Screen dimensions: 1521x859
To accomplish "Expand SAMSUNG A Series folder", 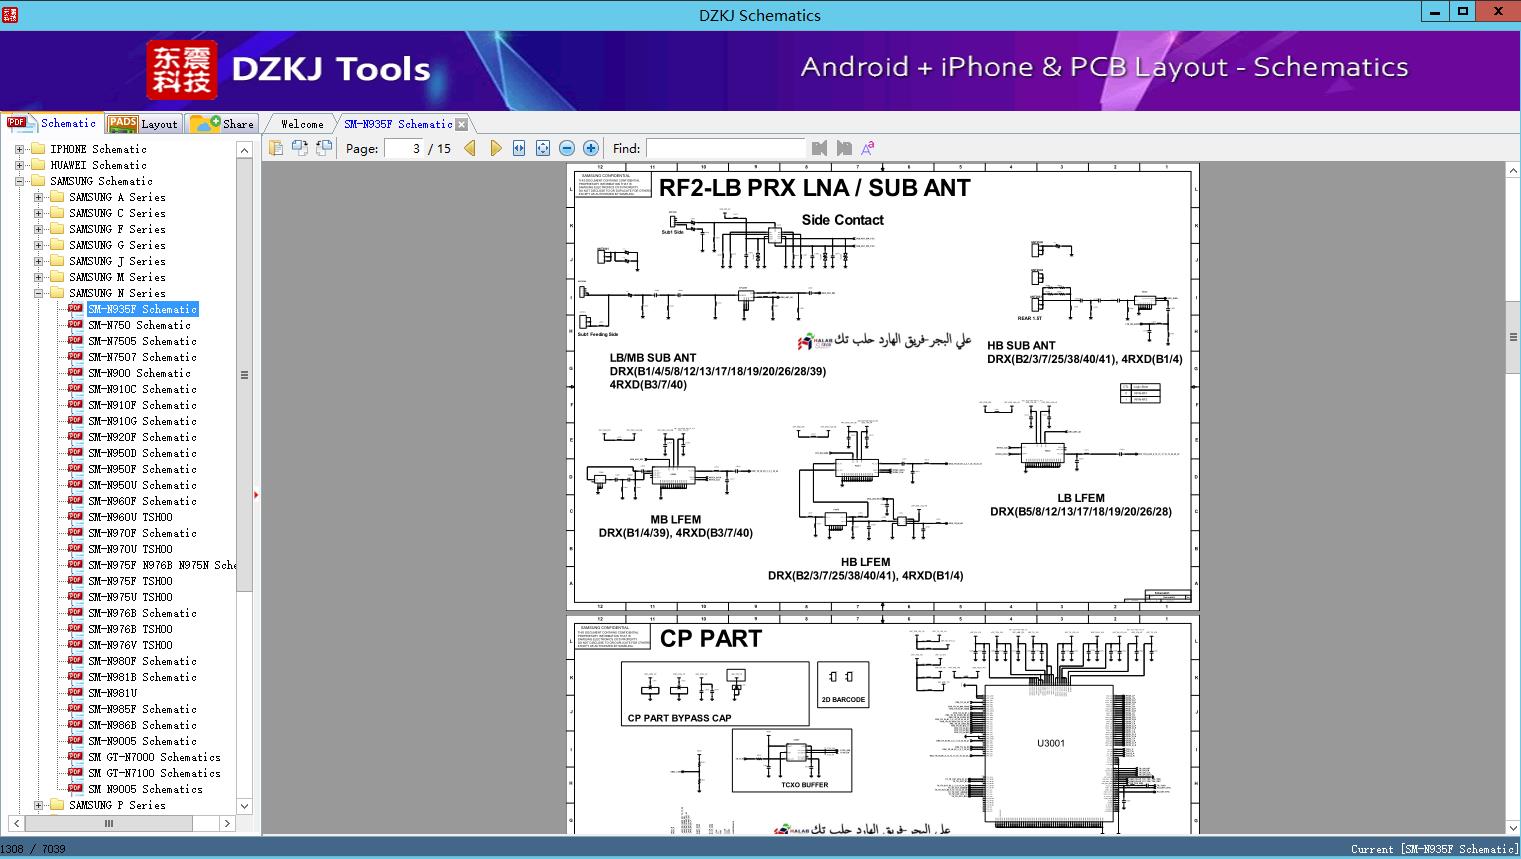I will point(38,197).
